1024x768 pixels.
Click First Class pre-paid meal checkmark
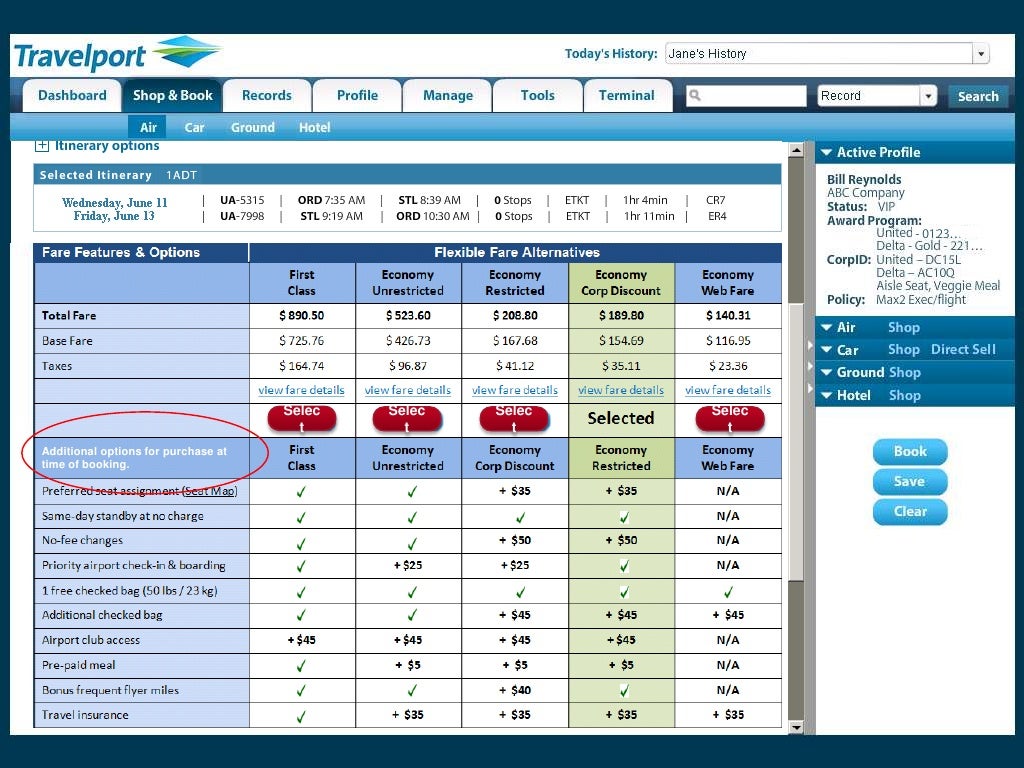[x=301, y=666]
